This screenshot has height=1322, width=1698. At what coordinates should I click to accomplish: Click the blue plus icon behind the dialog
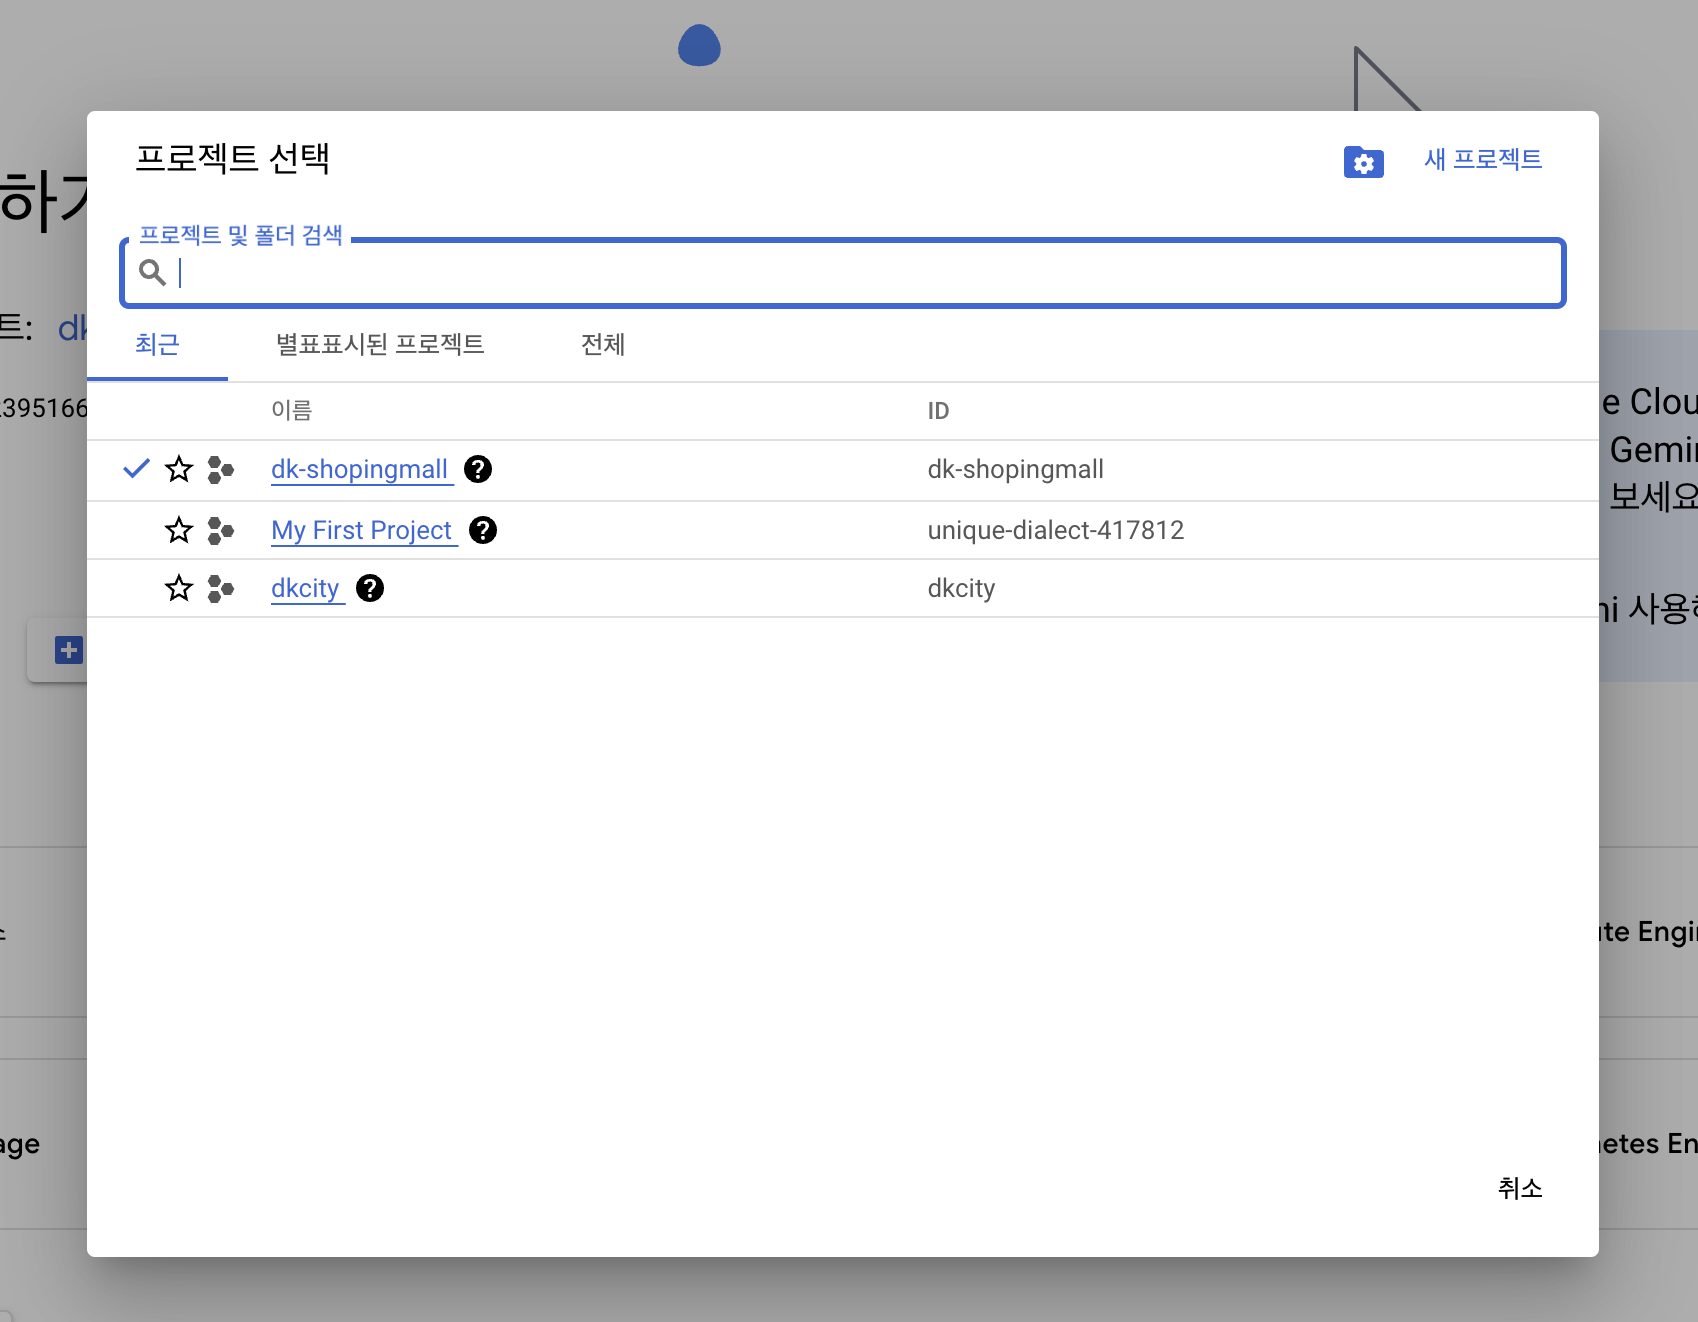click(x=68, y=650)
